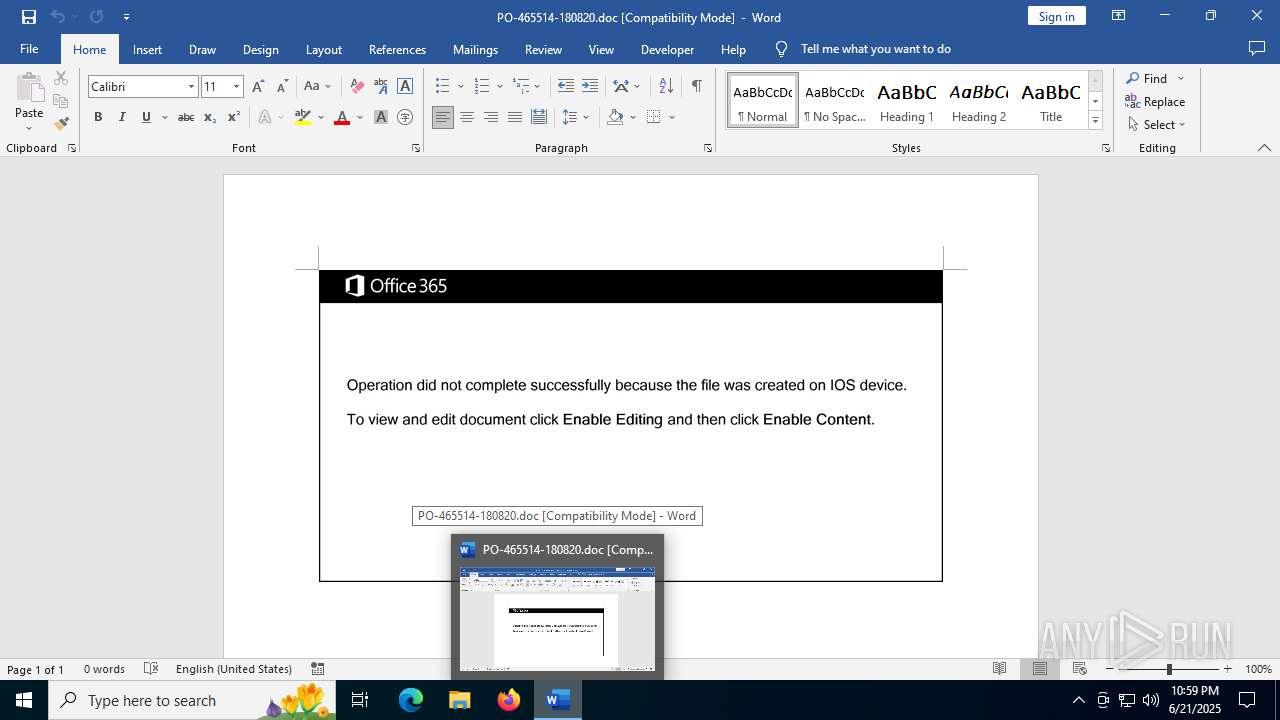Click the Format Painter brush icon

pos(61,123)
